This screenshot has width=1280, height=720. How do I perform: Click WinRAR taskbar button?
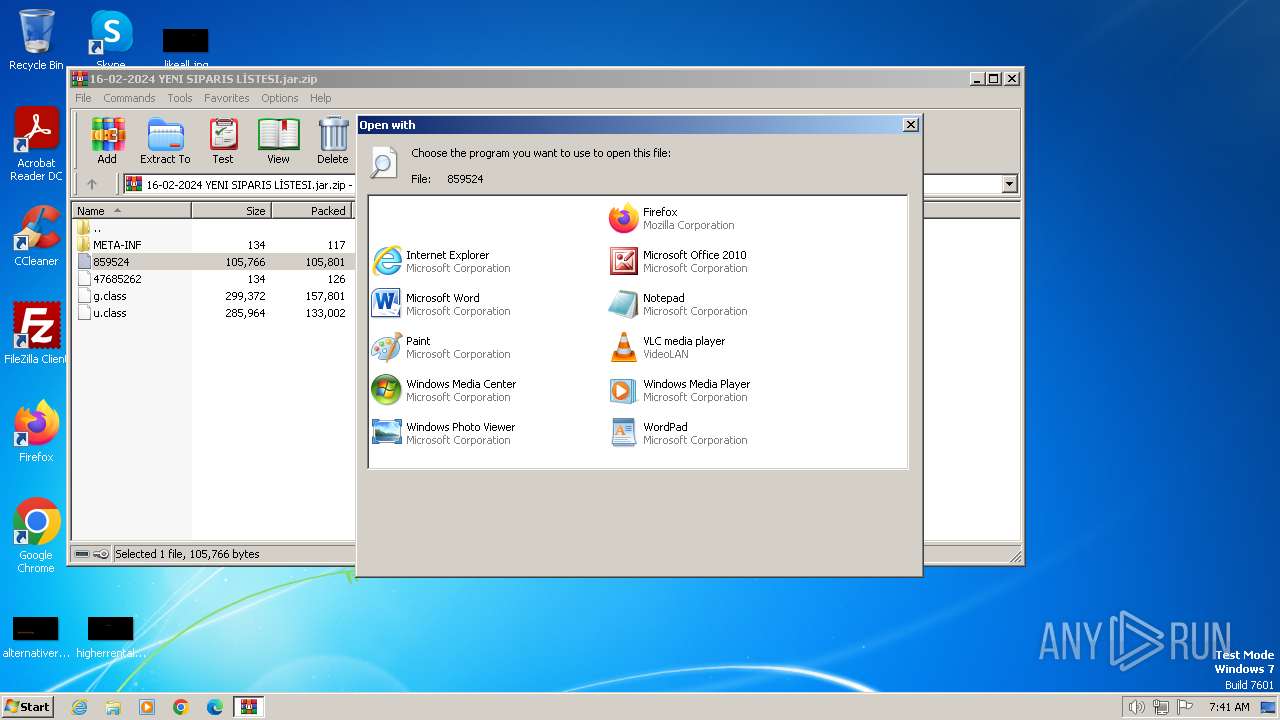point(249,707)
